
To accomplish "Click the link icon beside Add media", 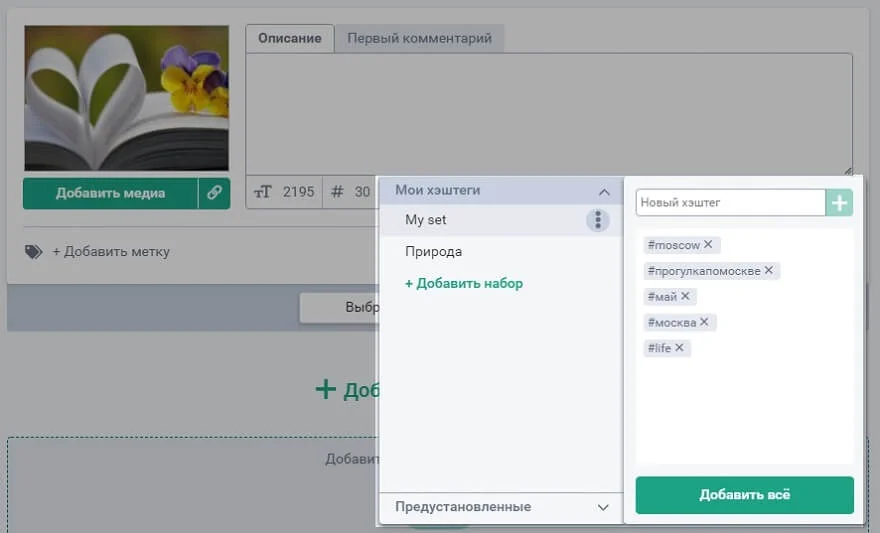I will point(214,193).
